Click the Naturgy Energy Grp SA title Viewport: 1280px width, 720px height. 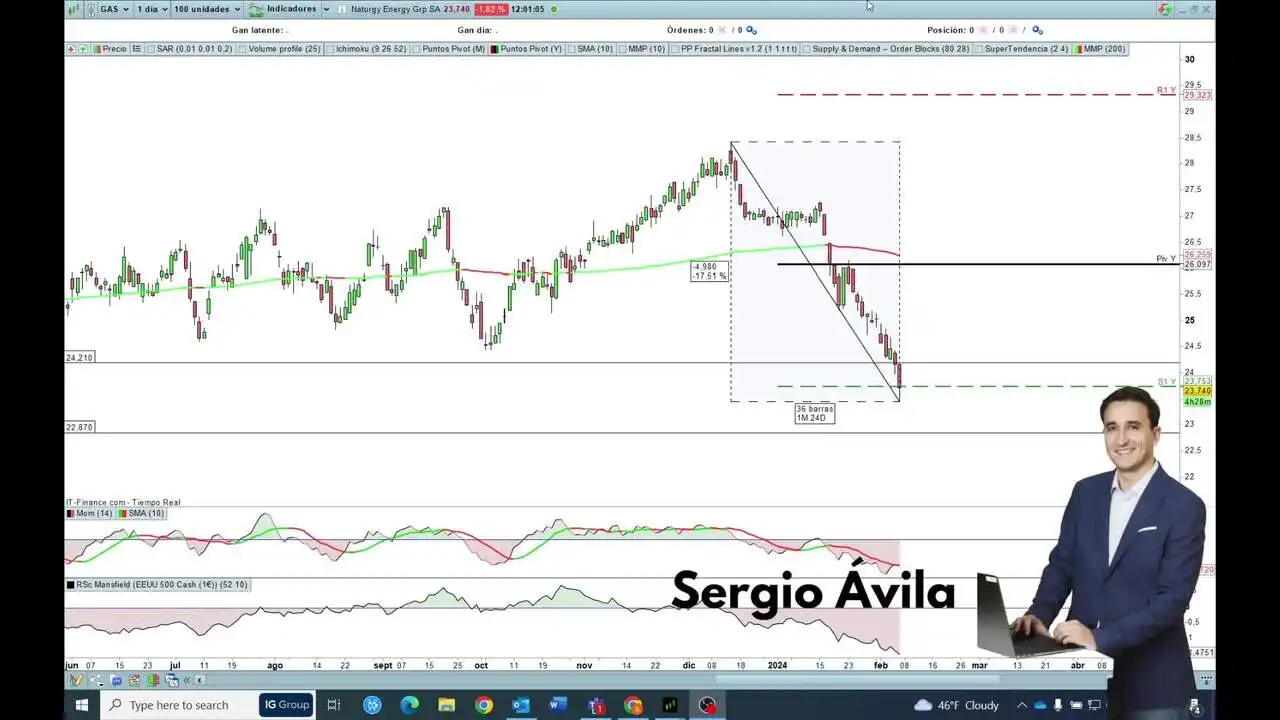(x=396, y=9)
